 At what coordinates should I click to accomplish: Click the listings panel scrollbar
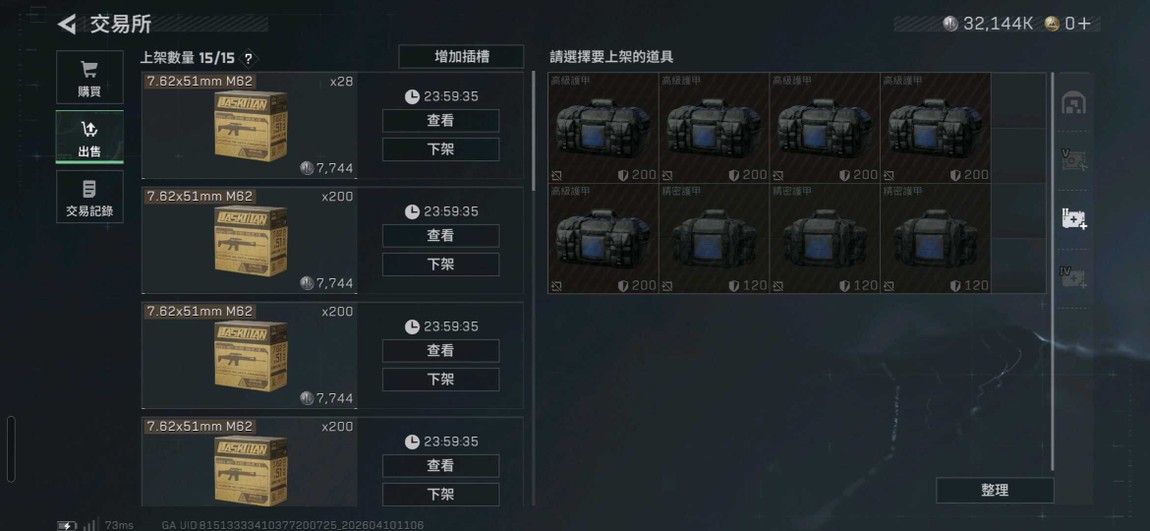coord(533,131)
